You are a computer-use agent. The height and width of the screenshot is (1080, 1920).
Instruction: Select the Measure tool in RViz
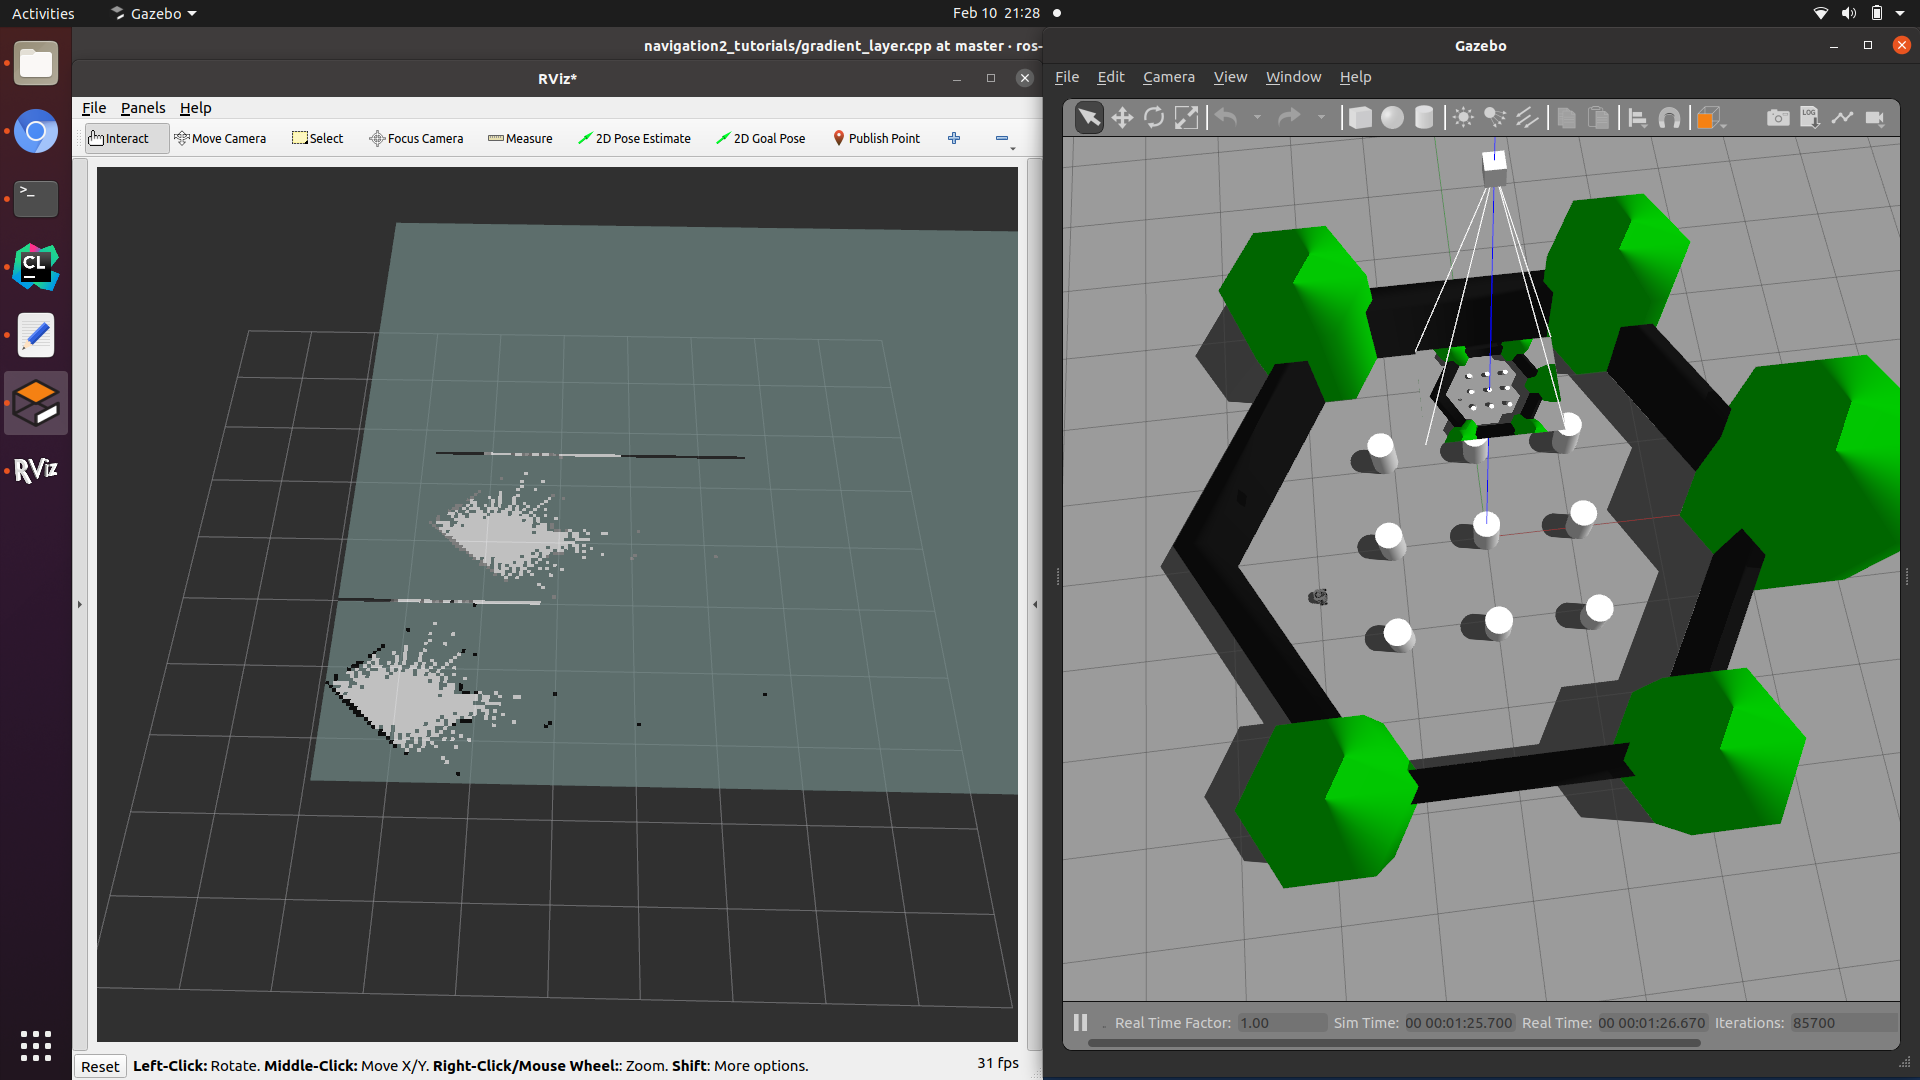(520, 138)
